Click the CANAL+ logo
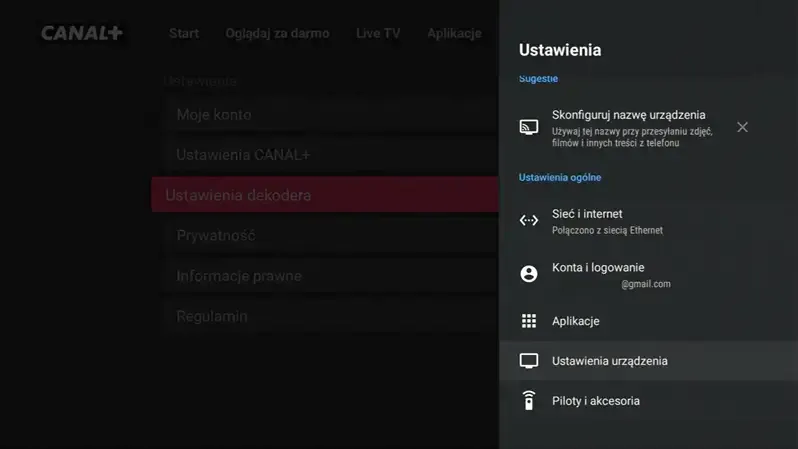 pyautogui.click(x=82, y=33)
